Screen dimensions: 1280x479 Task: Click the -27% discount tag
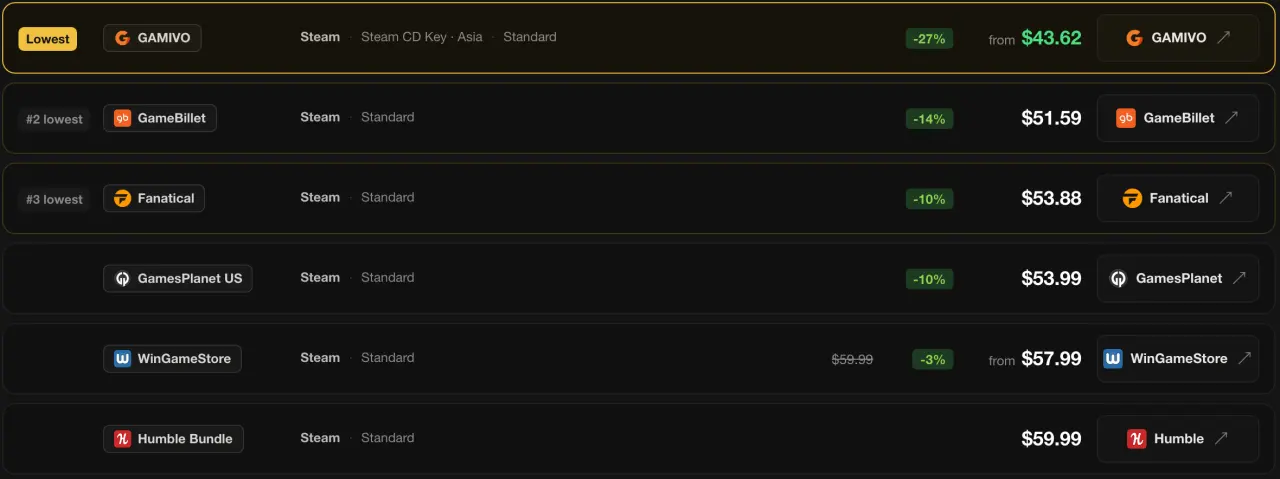tap(930, 38)
